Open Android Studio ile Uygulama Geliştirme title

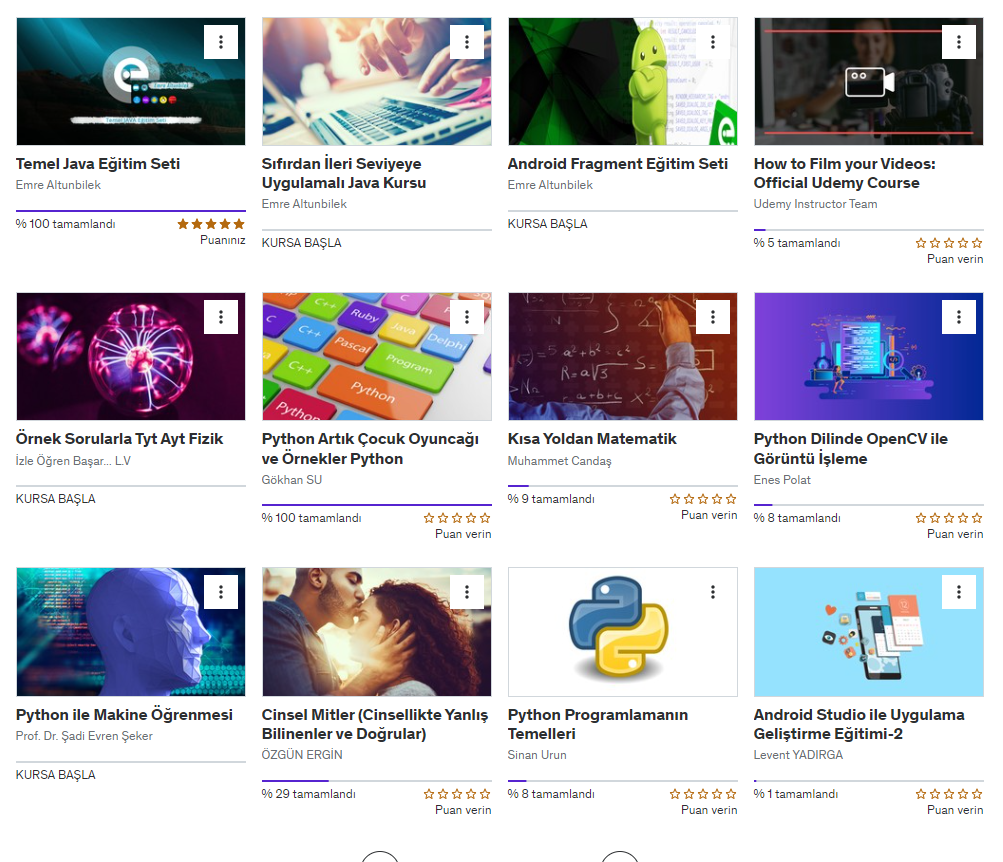[859, 724]
